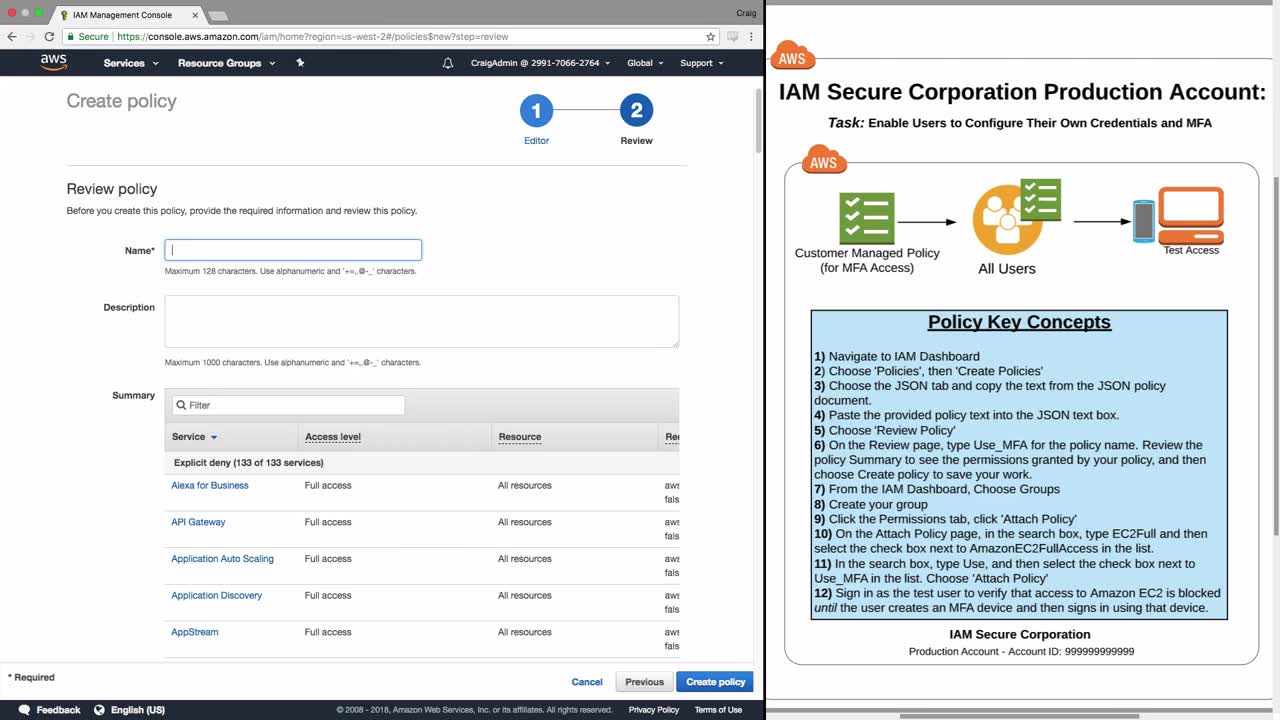Screen dimensions: 1280x720
Task: Click the "IAM Secure Corporation Production Account:" title
Action: point(1022,92)
